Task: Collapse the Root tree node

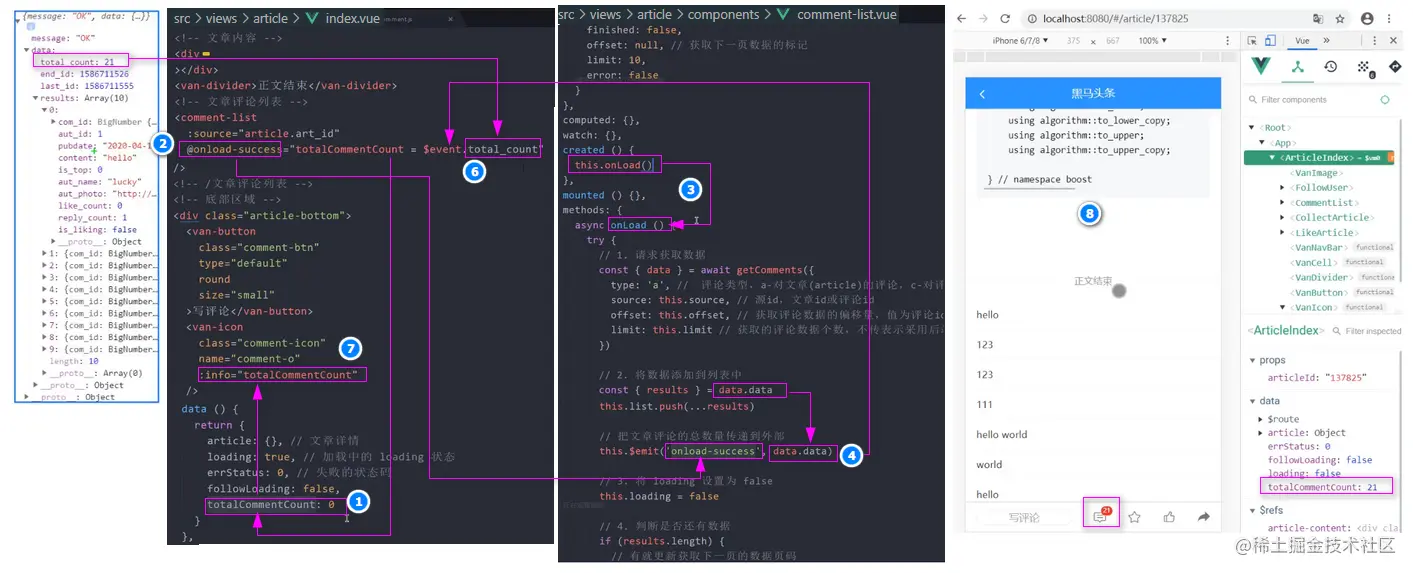Action: [1252, 128]
